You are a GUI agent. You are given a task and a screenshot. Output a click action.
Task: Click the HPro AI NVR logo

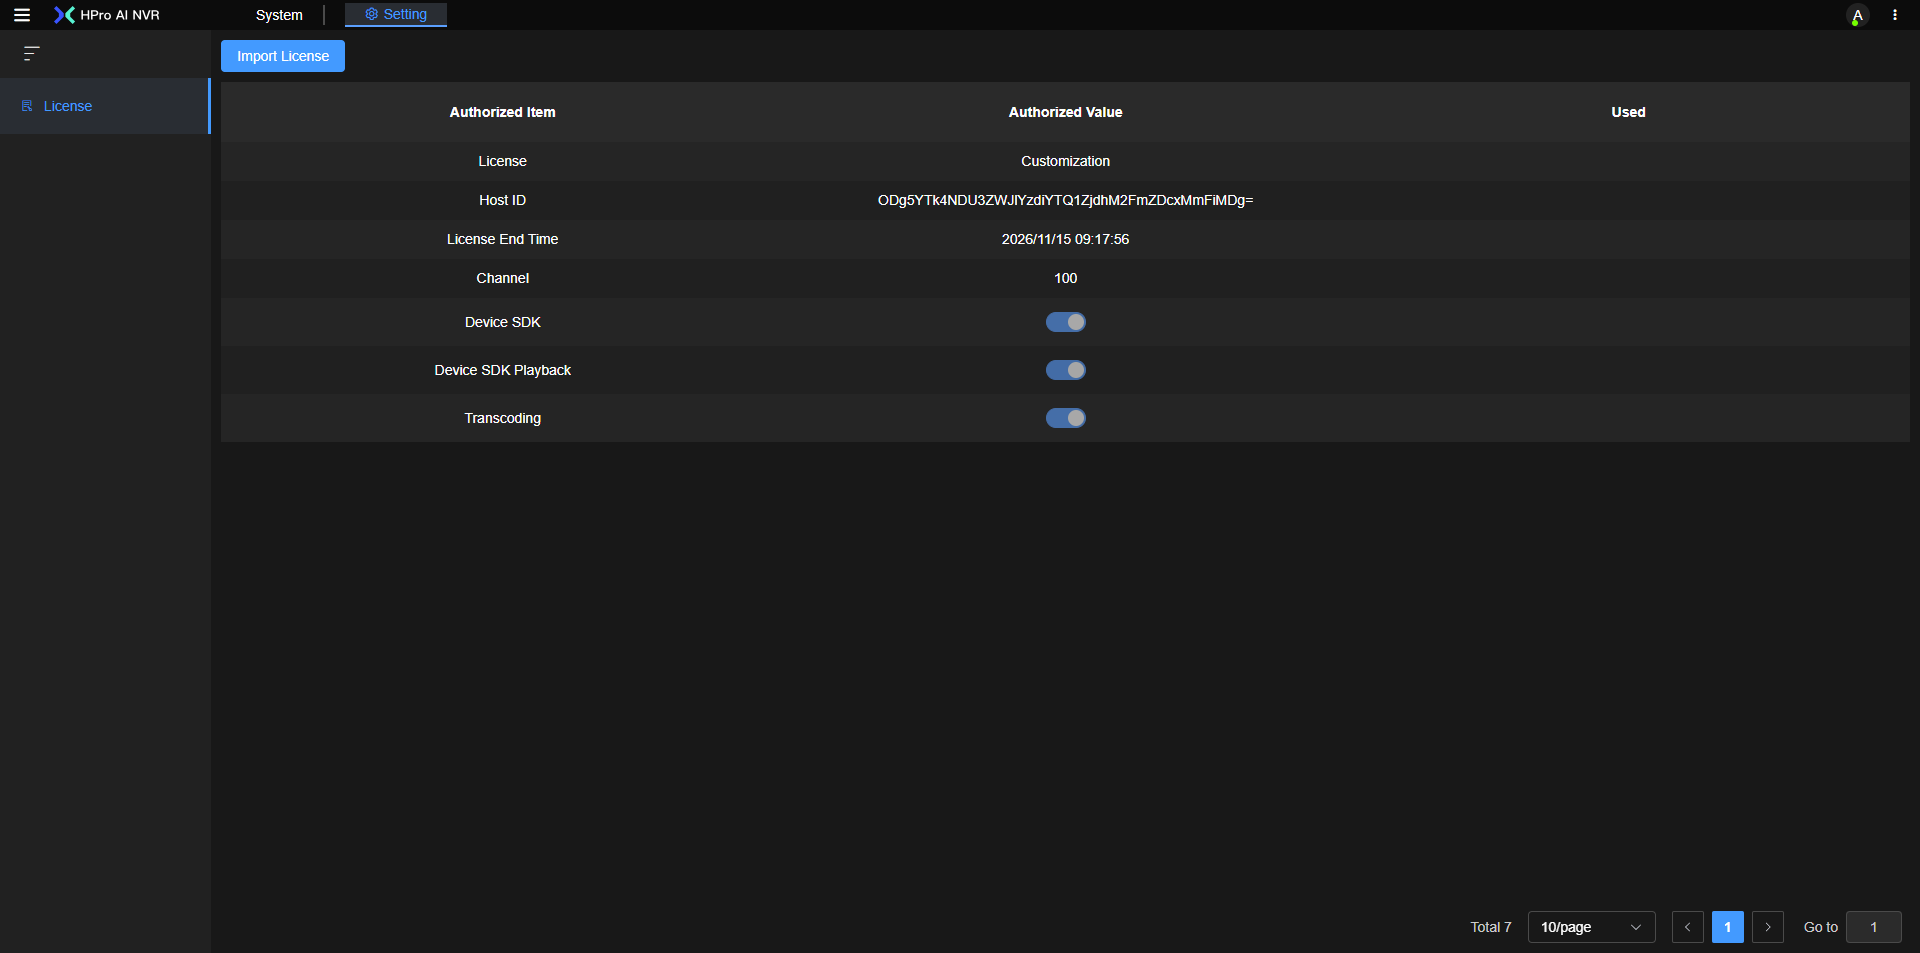[107, 15]
